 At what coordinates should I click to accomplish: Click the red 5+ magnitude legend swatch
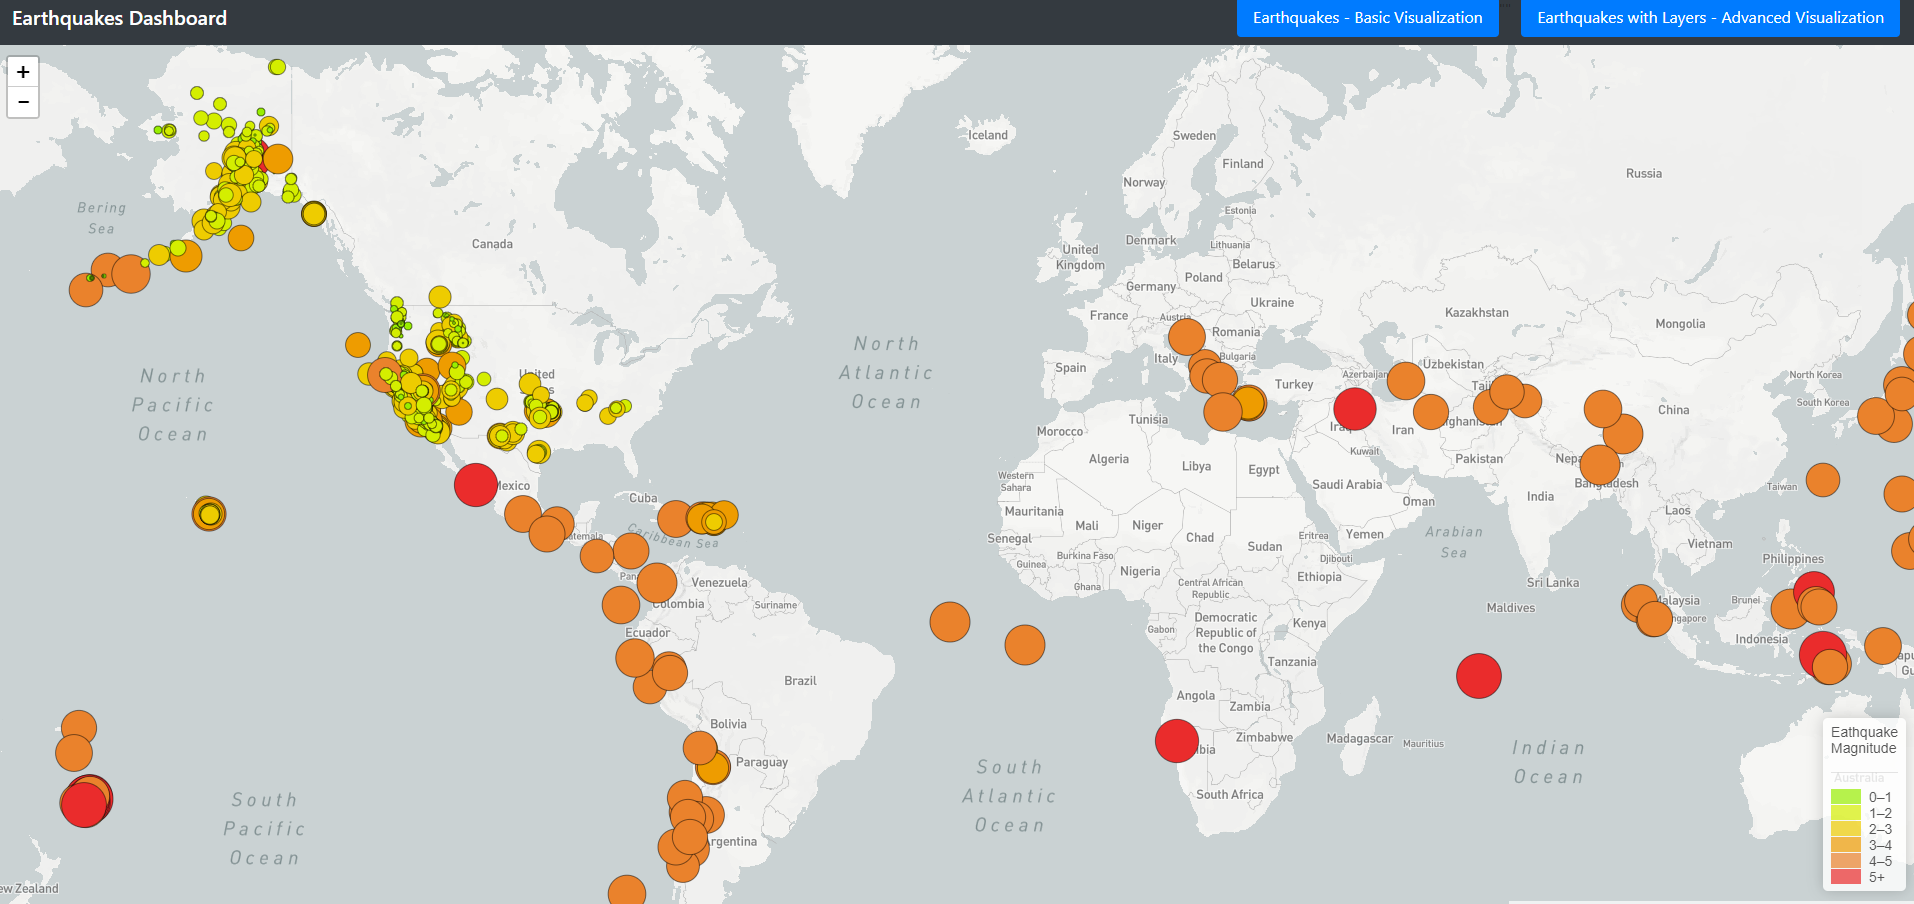(x=1847, y=877)
